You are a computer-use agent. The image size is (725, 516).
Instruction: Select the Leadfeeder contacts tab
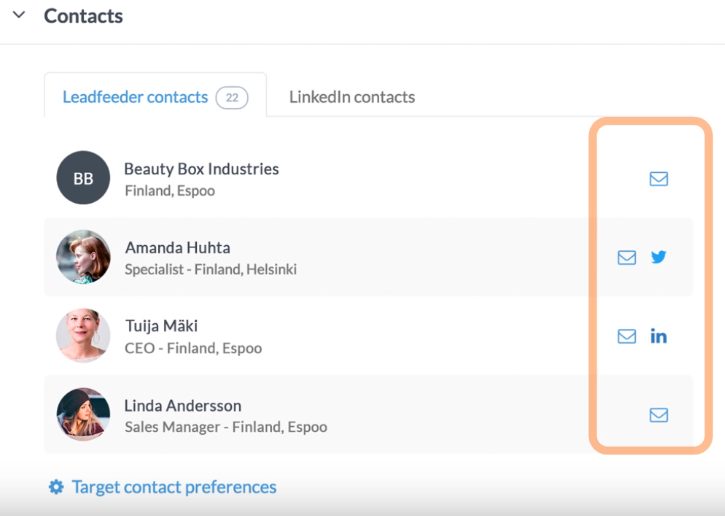coord(135,97)
